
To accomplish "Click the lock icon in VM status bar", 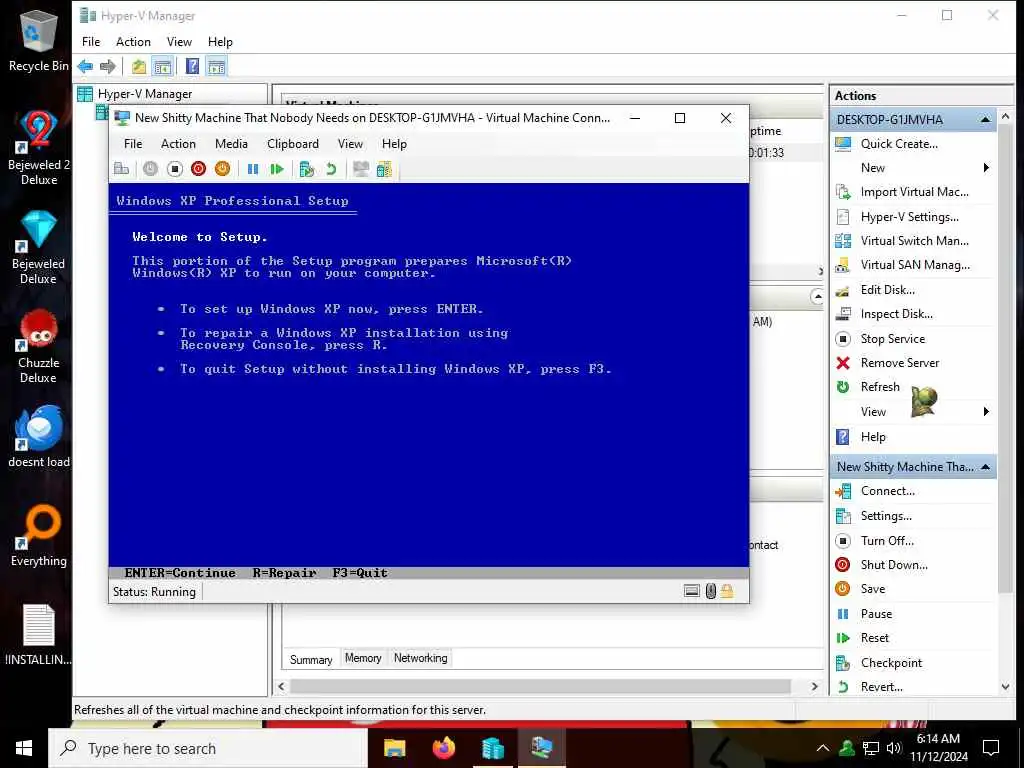I will pos(727,591).
